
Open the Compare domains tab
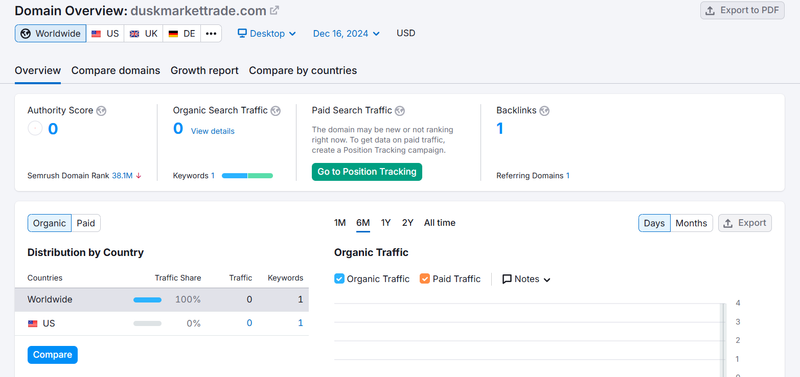coord(116,71)
